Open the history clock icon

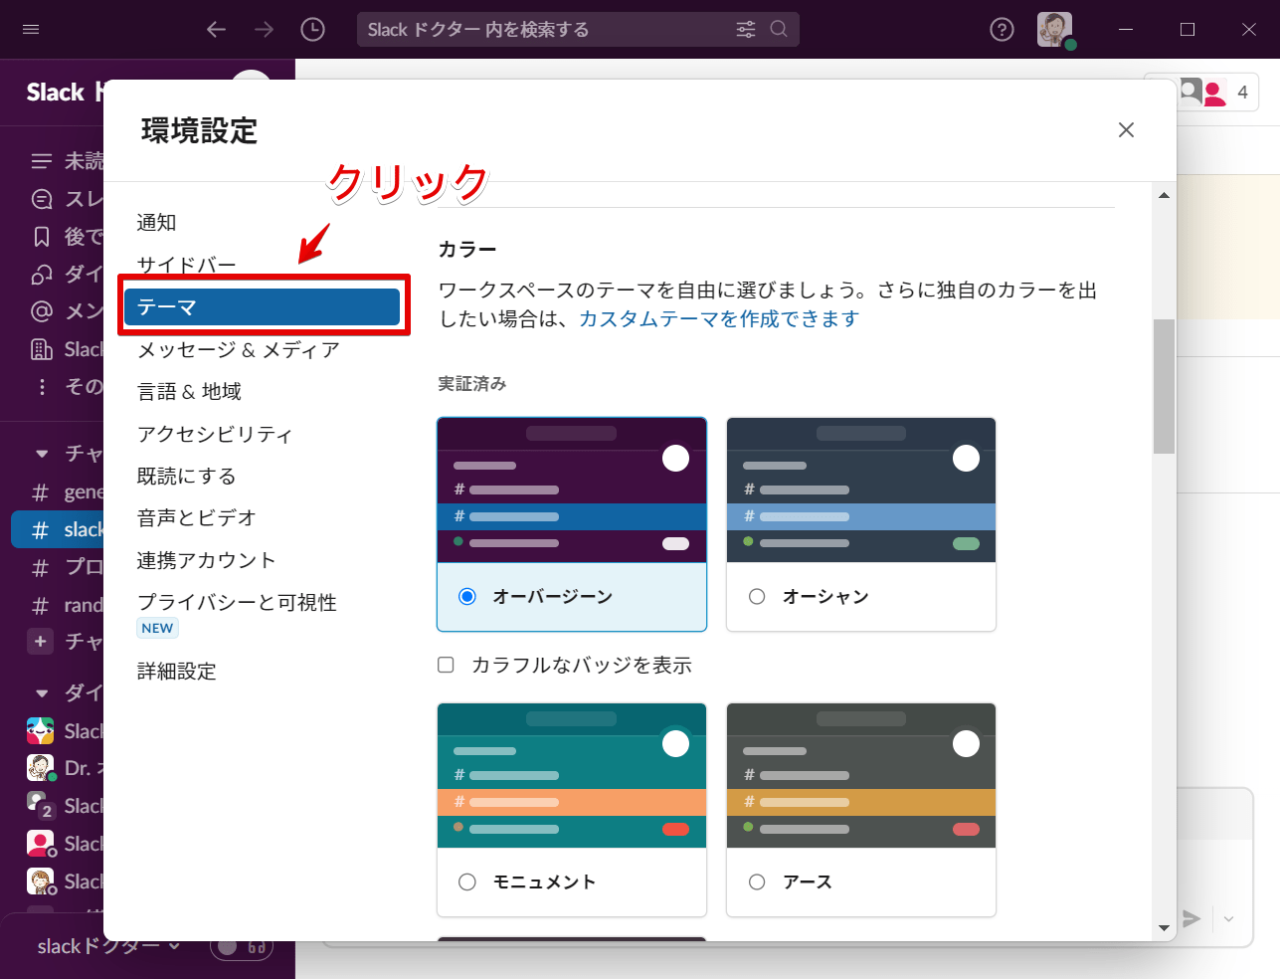pos(313,29)
